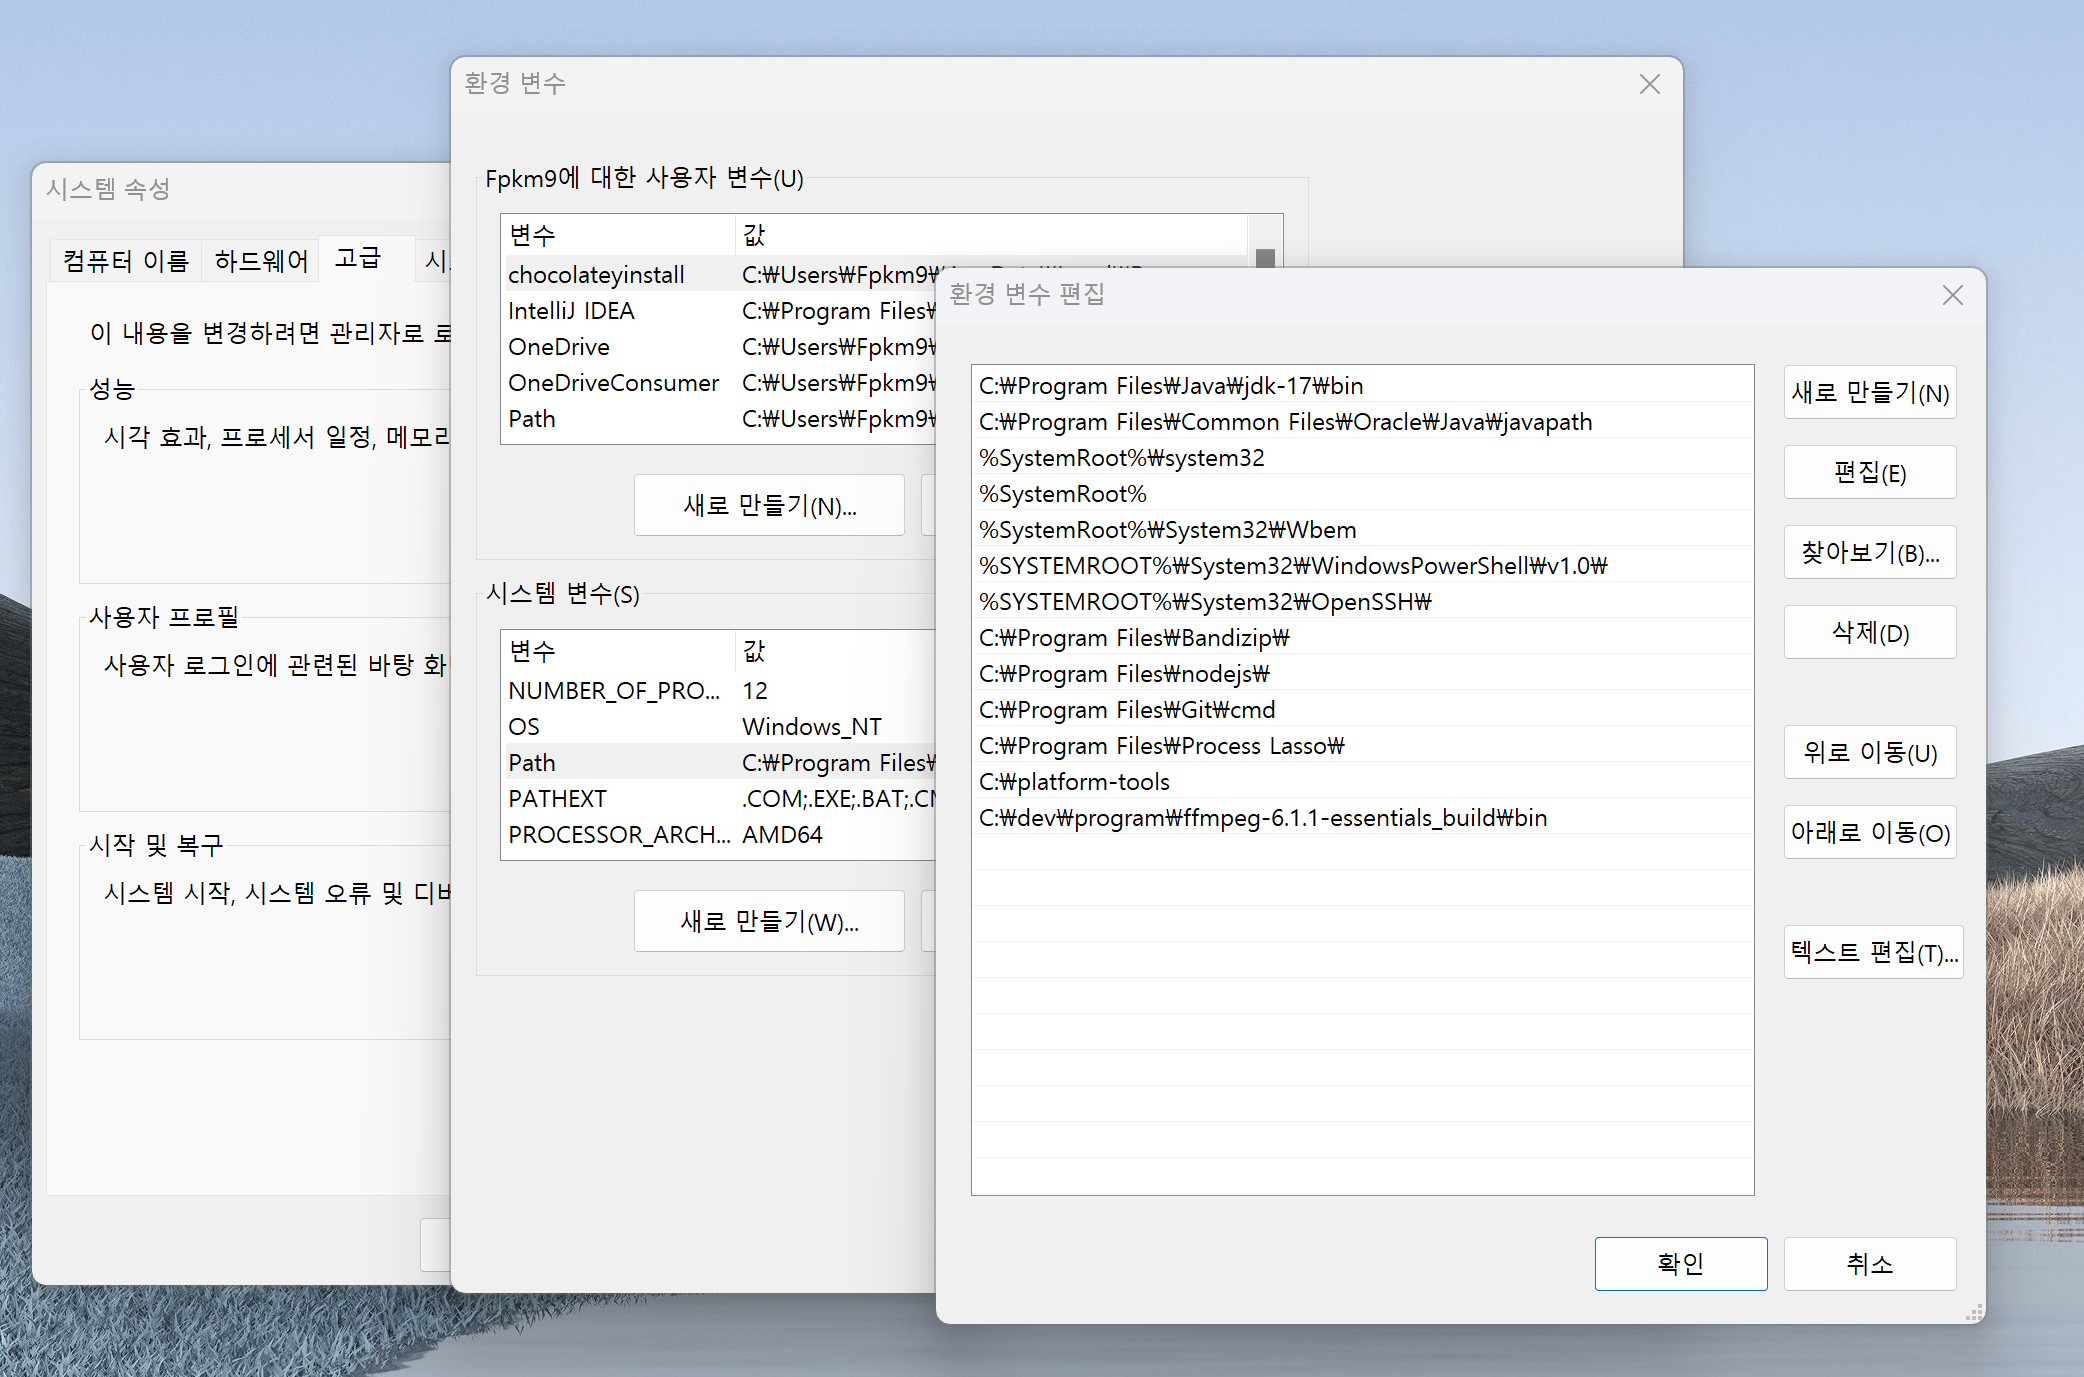Switch to the 하드웨어 tab
Image resolution: width=2084 pixels, height=1377 pixels.
(261, 261)
